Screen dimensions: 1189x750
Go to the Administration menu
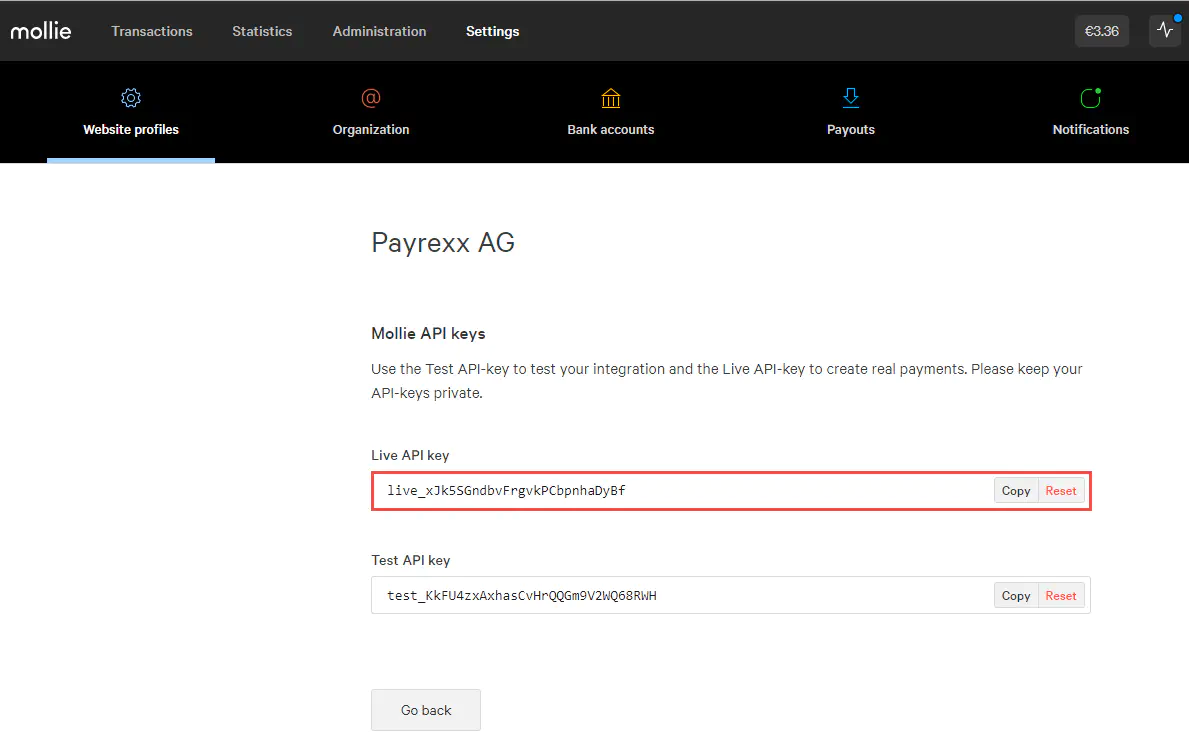pos(379,31)
